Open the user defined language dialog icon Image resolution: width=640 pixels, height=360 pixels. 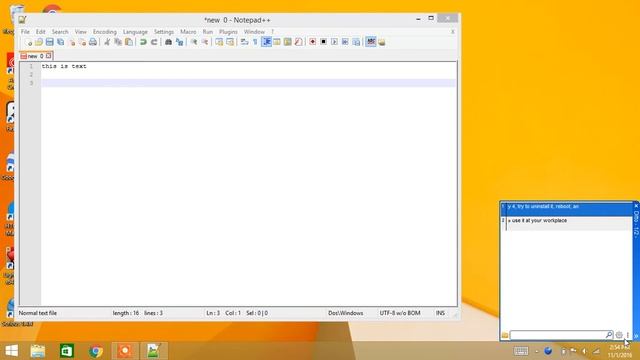click(x=277, y=42)
